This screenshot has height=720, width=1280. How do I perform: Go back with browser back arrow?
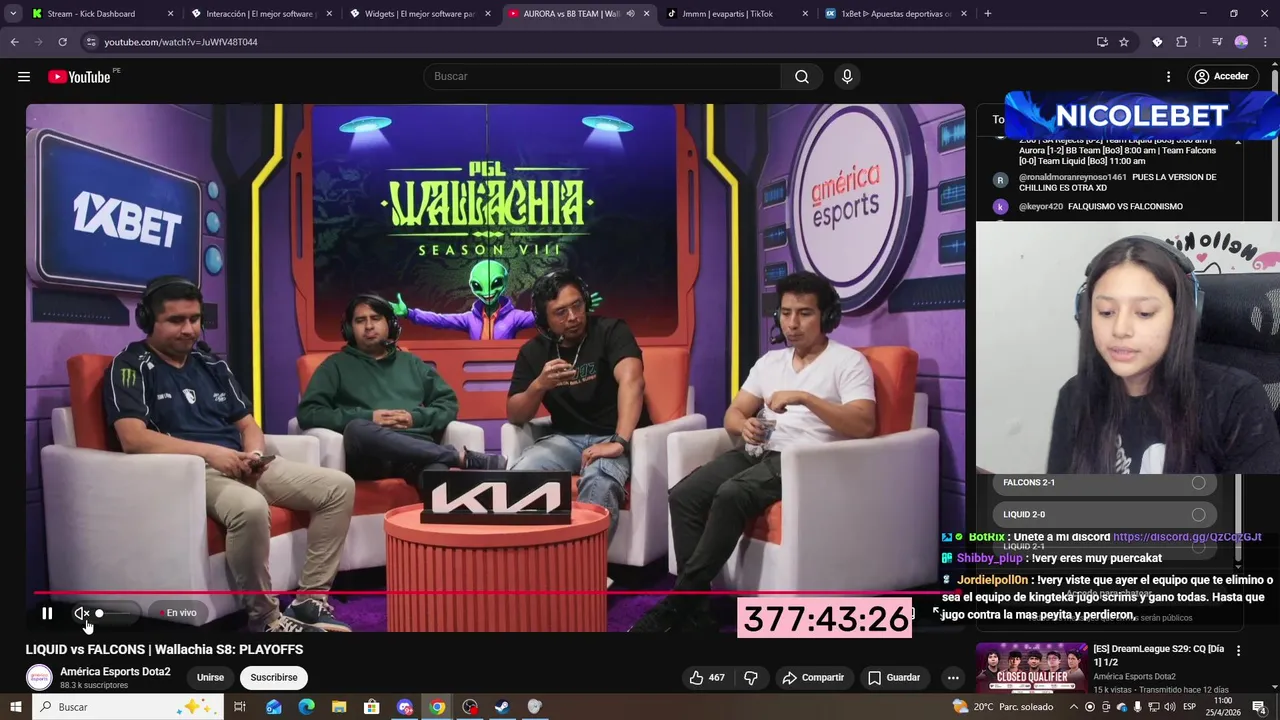coord(14,42)
